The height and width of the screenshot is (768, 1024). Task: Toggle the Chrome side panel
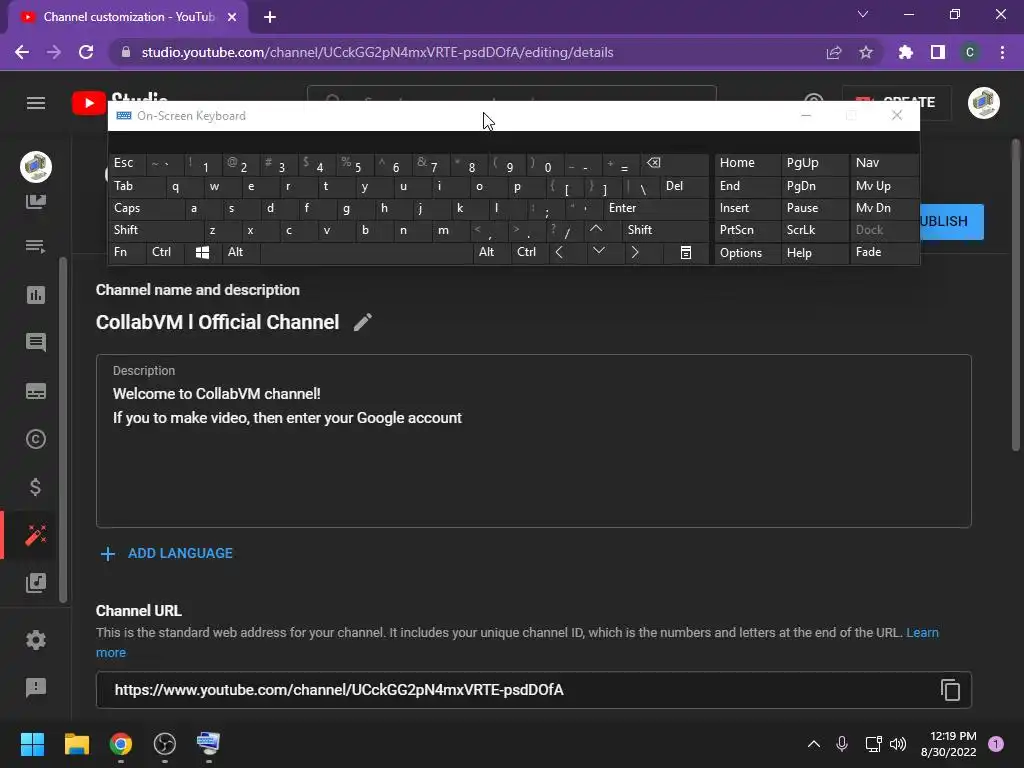coord(938,52)
